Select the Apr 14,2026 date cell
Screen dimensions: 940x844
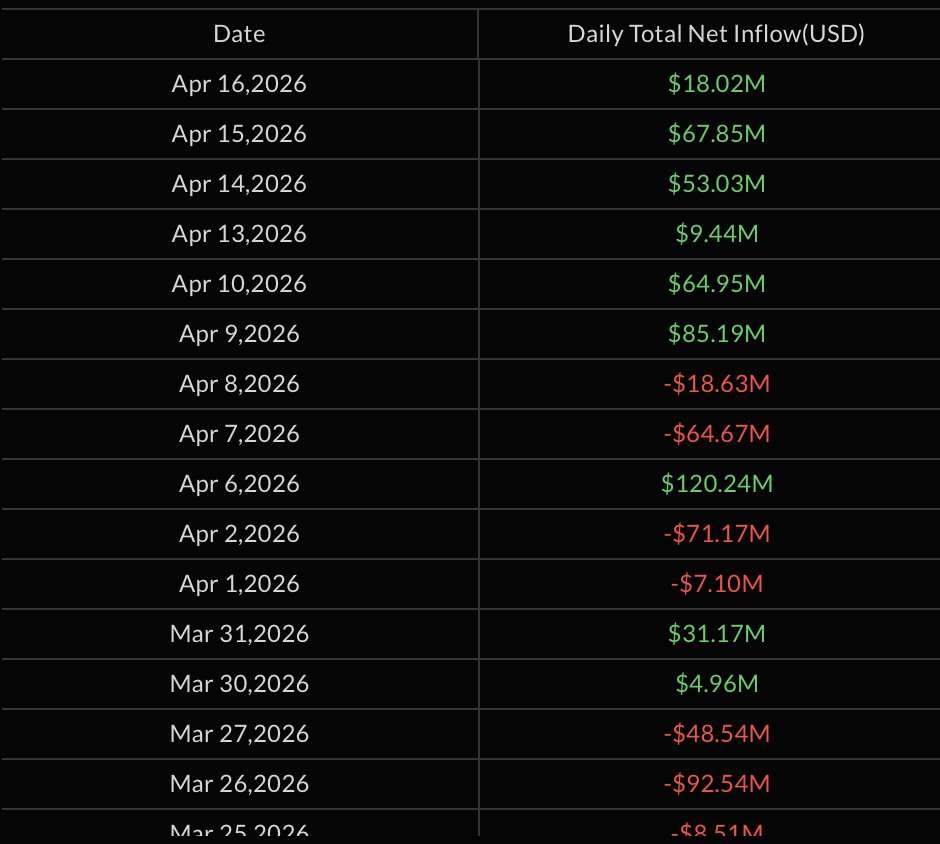coord(239,184)
